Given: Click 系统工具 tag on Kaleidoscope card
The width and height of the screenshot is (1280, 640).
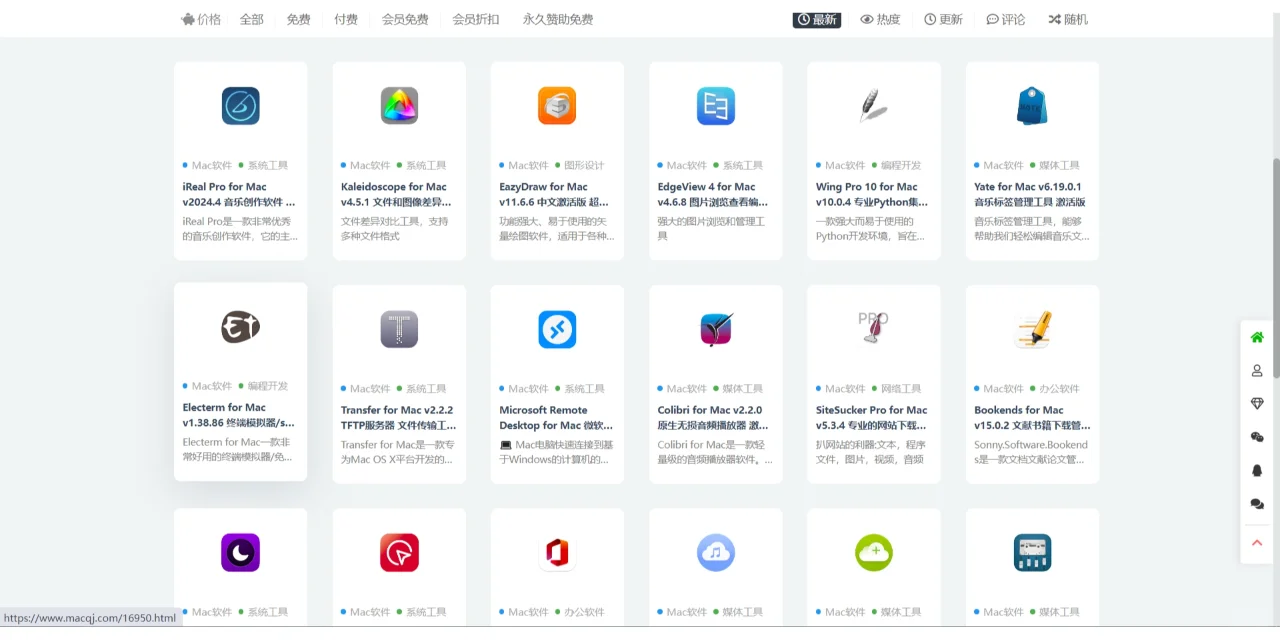Looking at the screenshot, I should point(426,166).
